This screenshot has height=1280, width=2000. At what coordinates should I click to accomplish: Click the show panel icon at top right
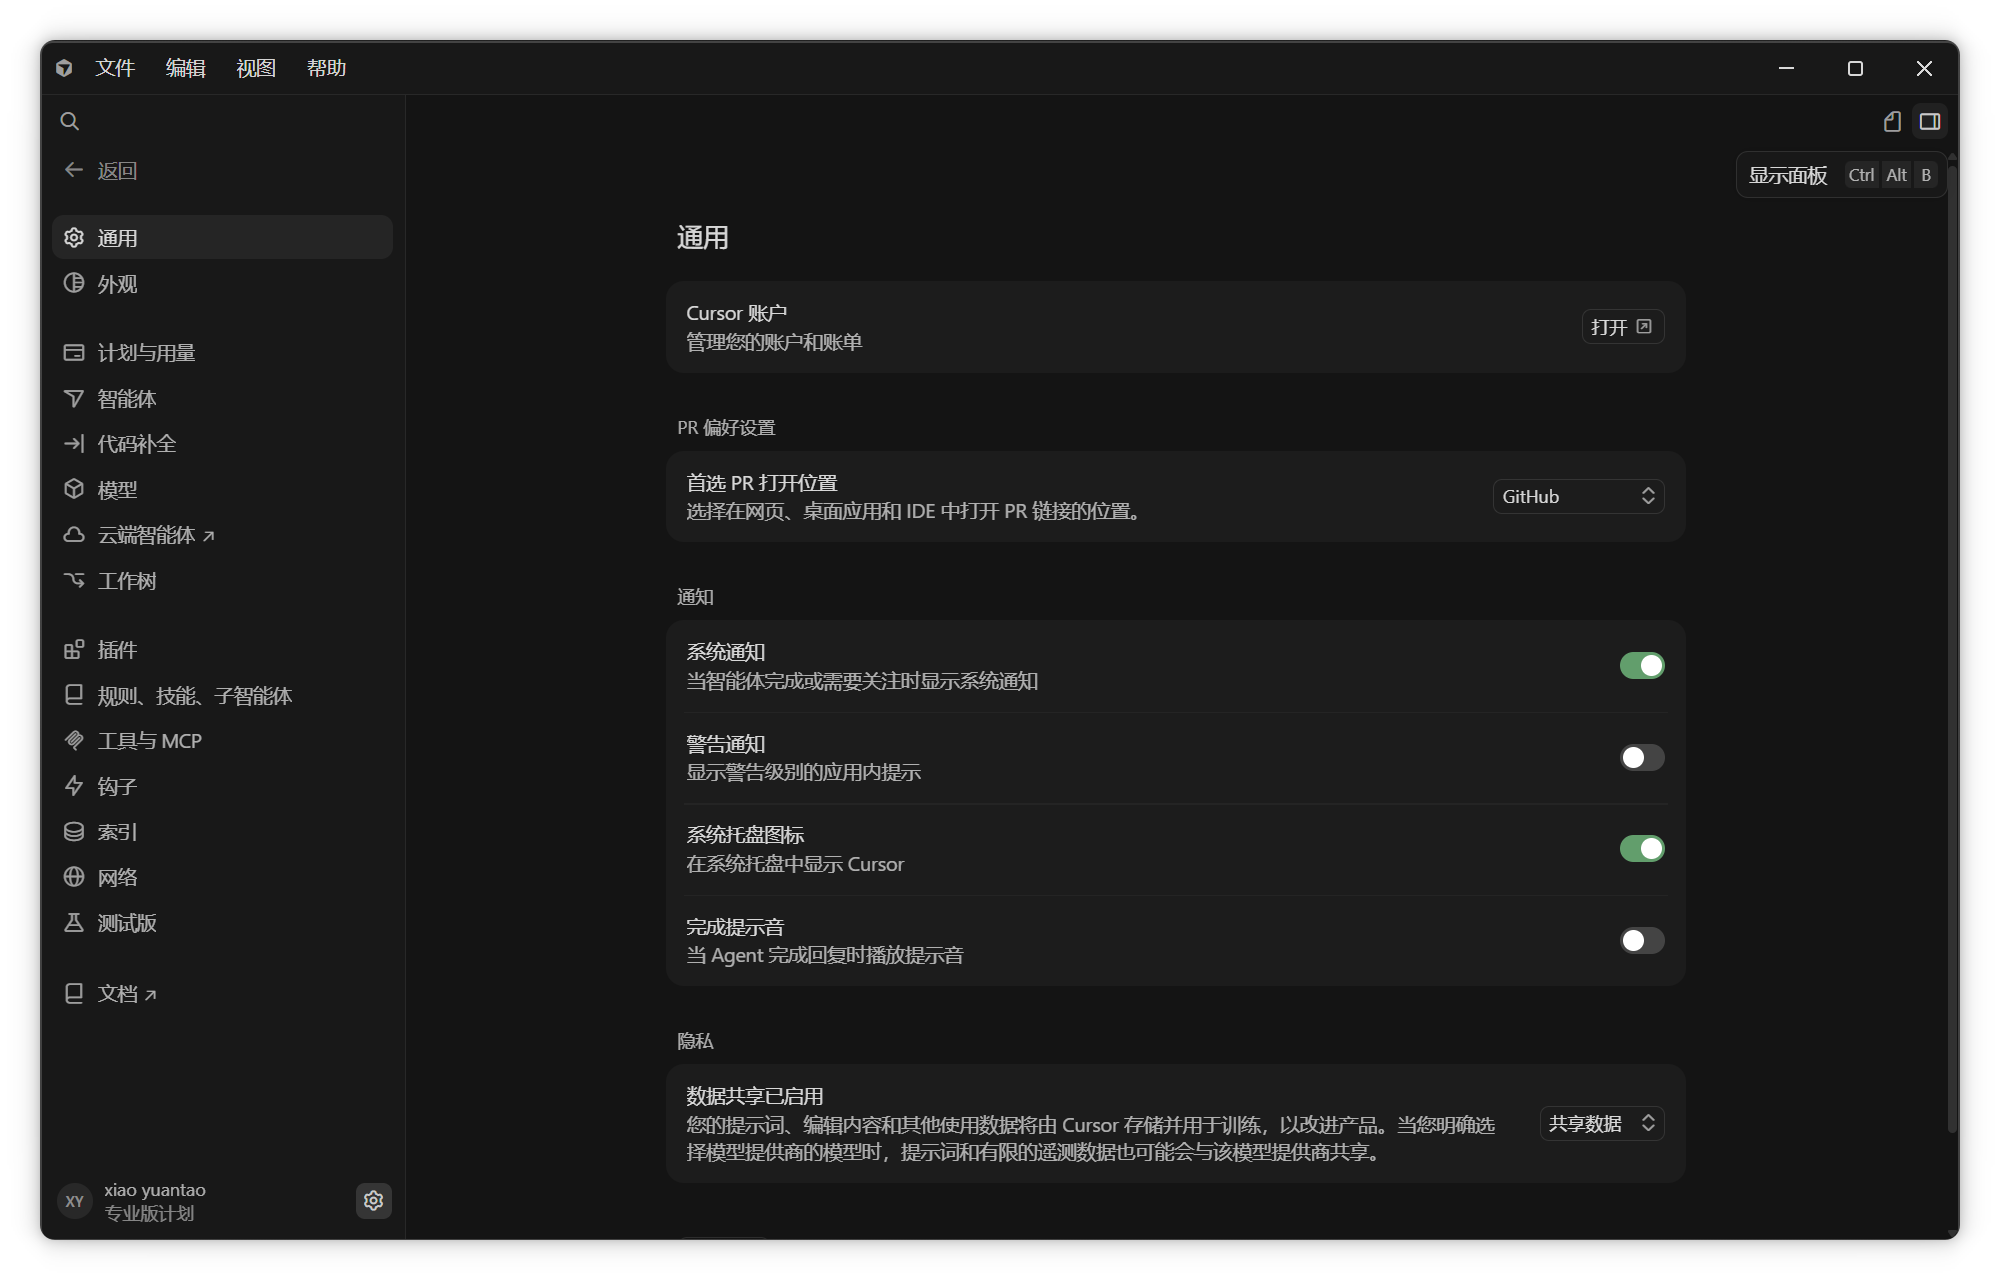tap(1930, 121)
